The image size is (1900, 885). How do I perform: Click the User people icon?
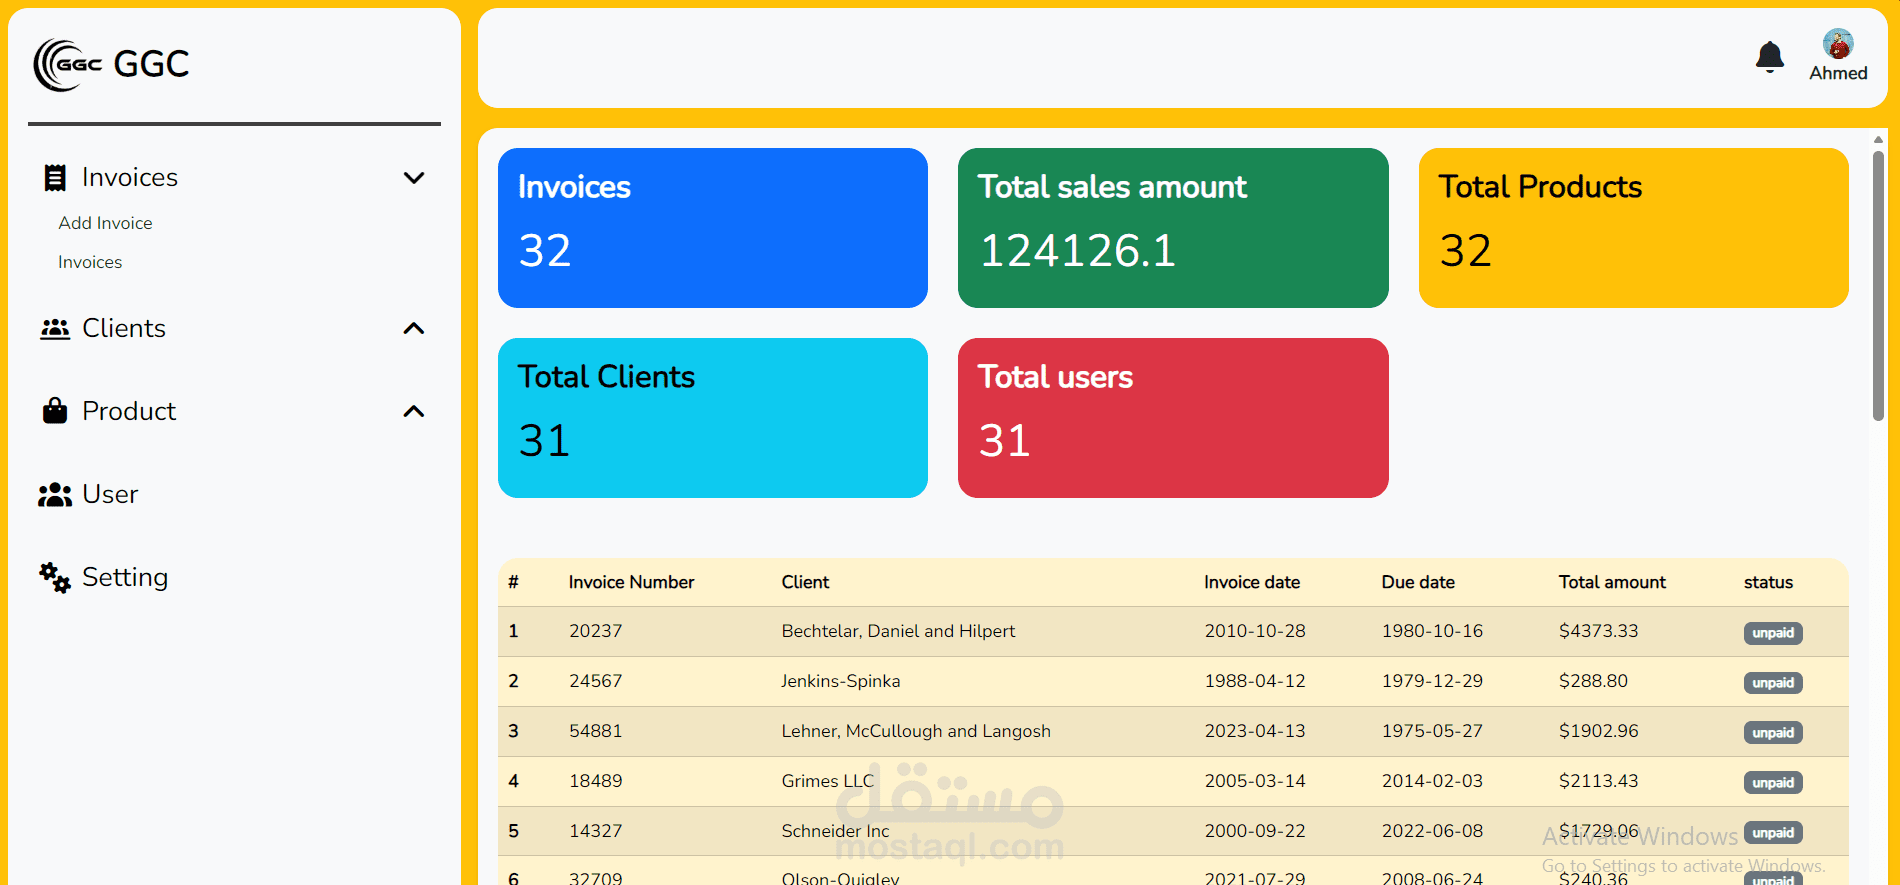[55, 495]
